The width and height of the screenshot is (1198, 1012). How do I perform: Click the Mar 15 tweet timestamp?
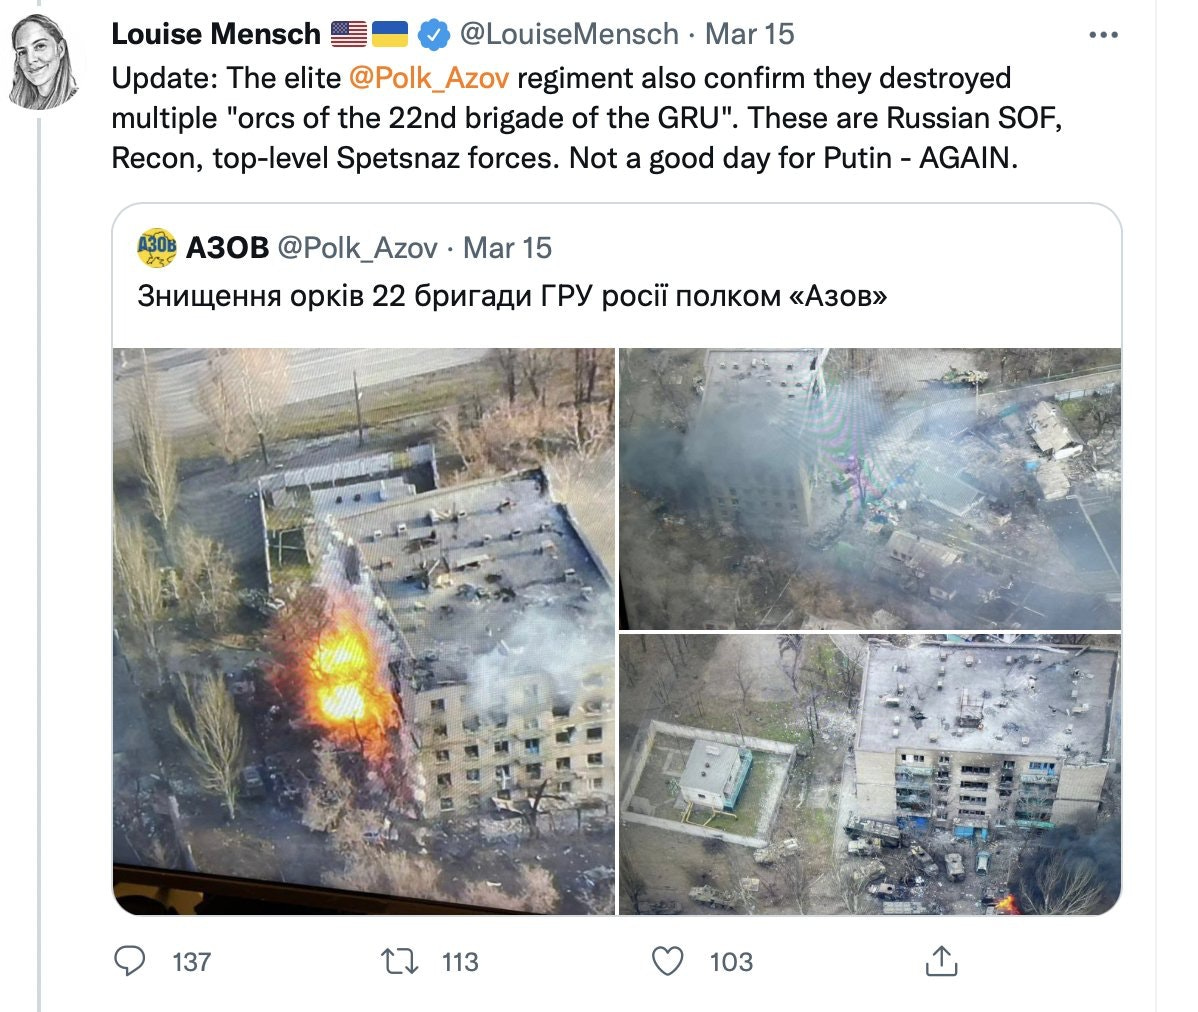(x=750, y=34)
